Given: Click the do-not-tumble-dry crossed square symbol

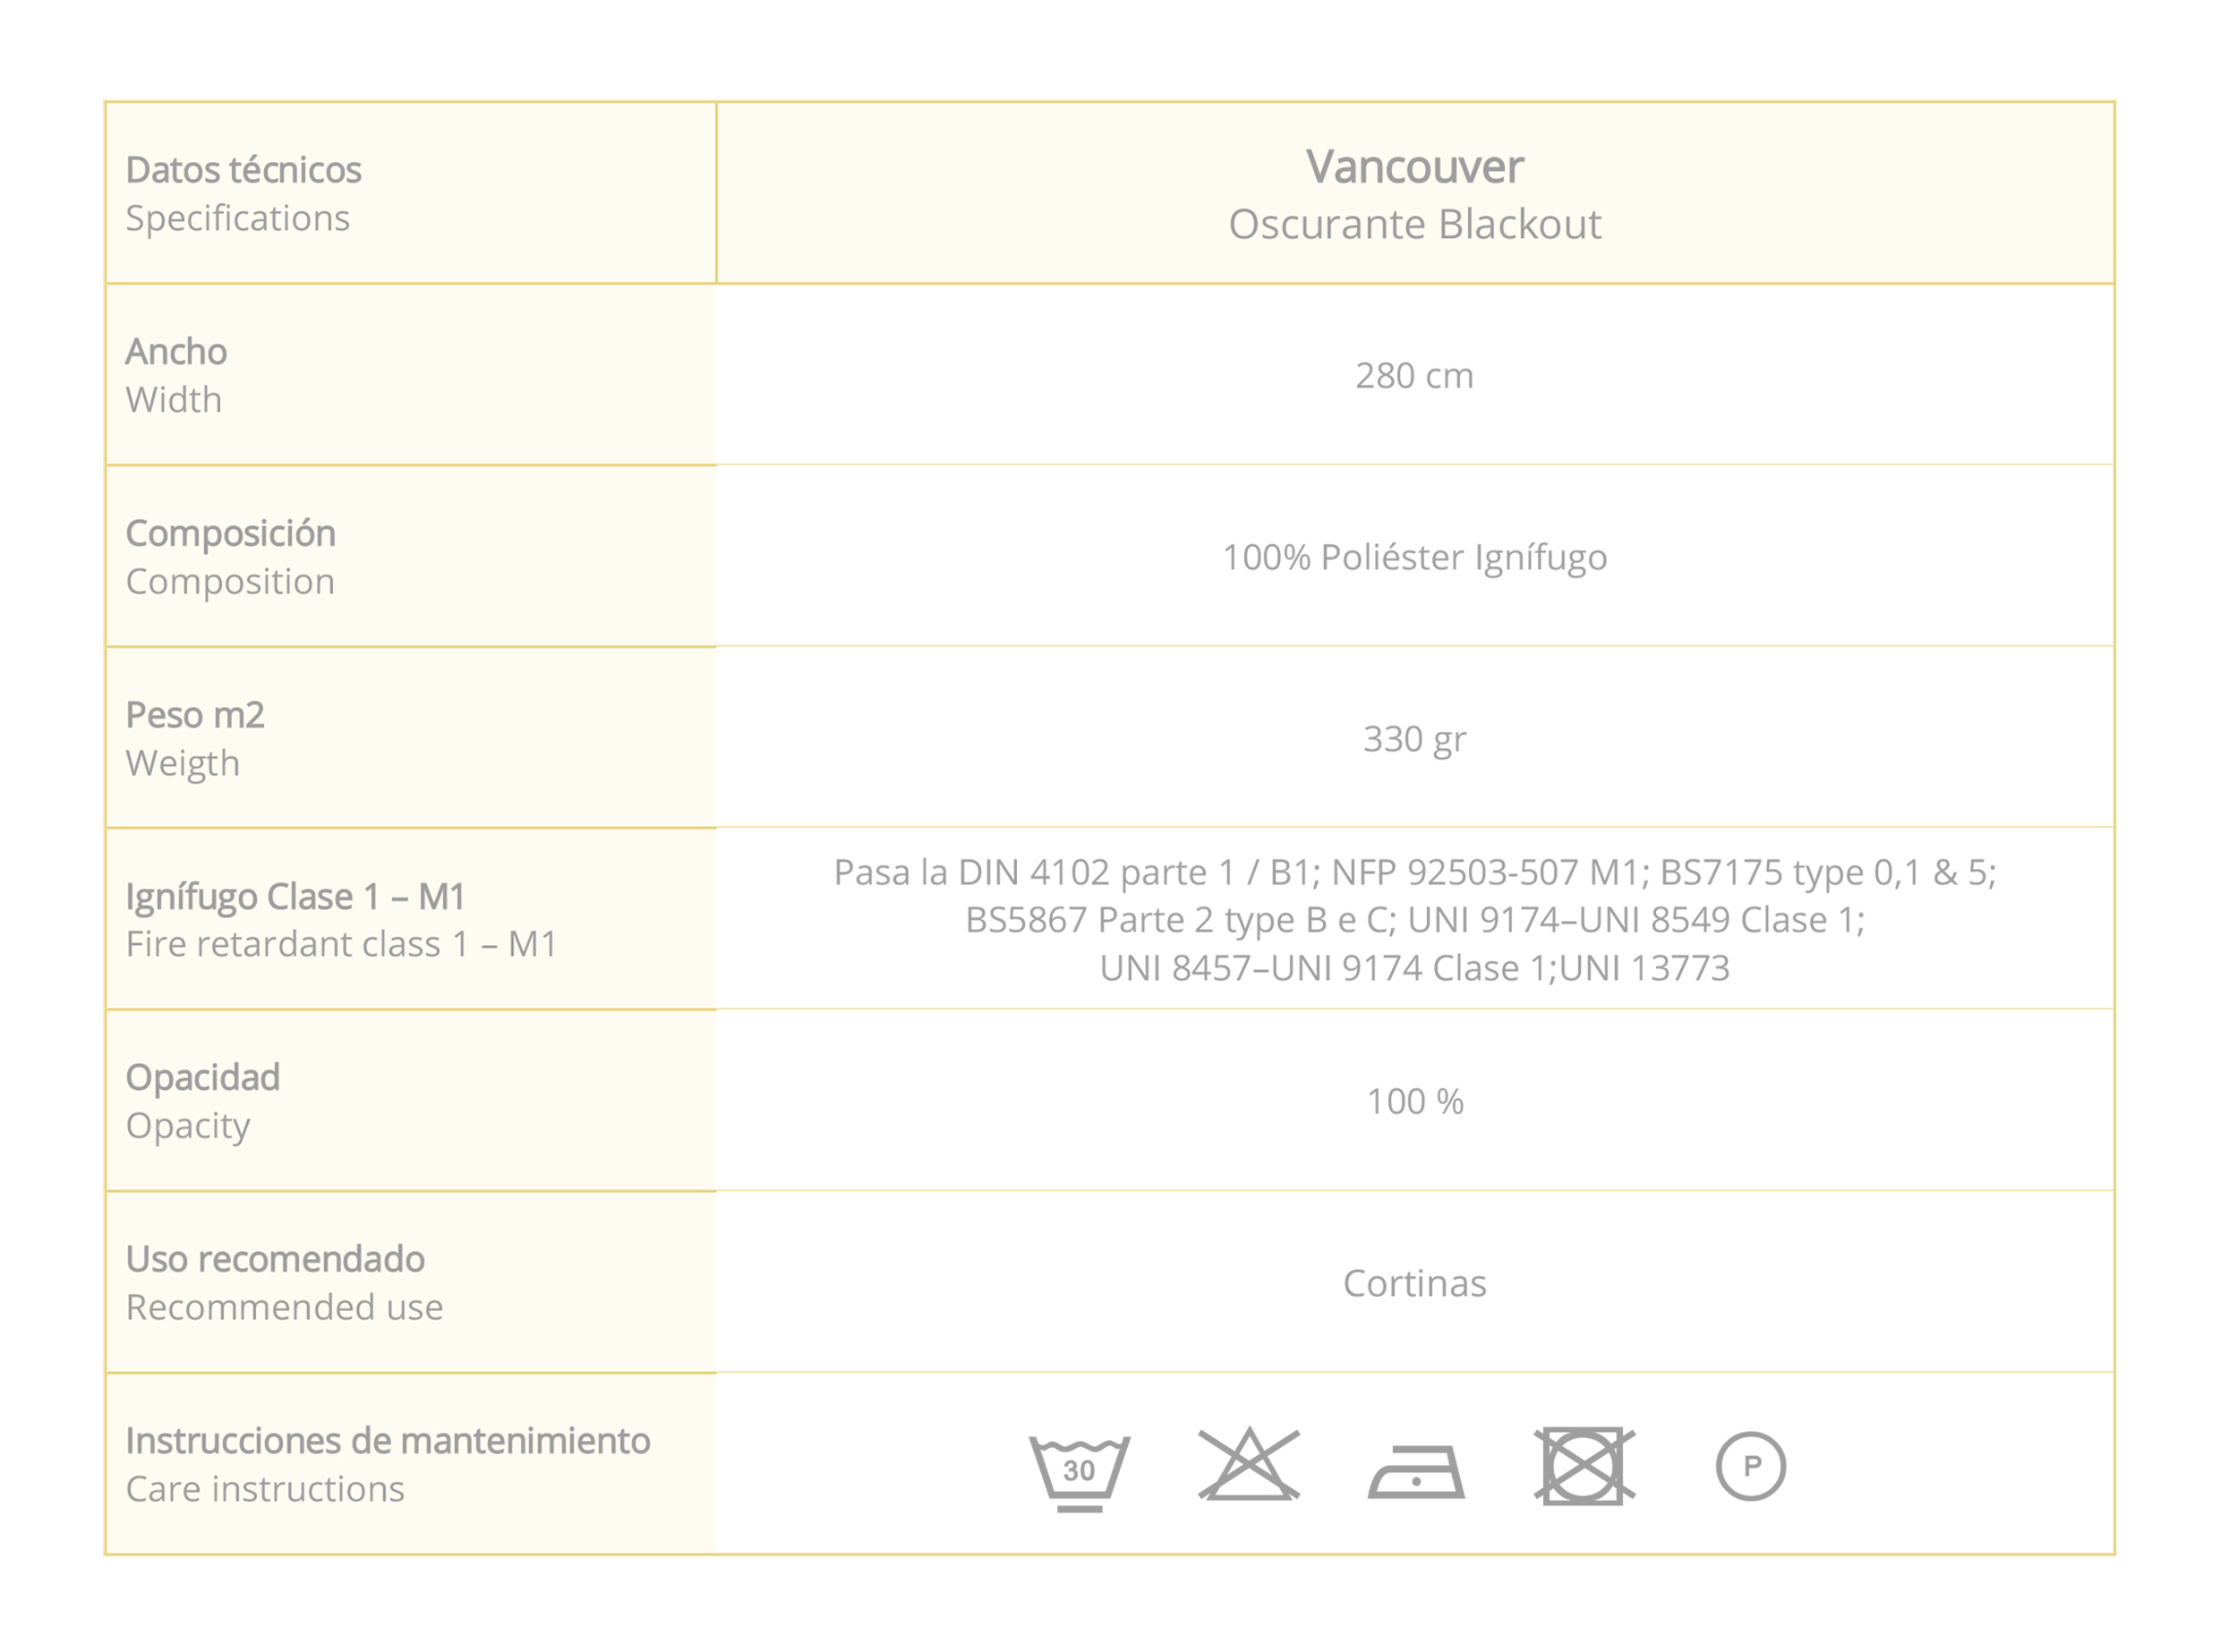Looking at the screenshot, I should (1584, 1466).
